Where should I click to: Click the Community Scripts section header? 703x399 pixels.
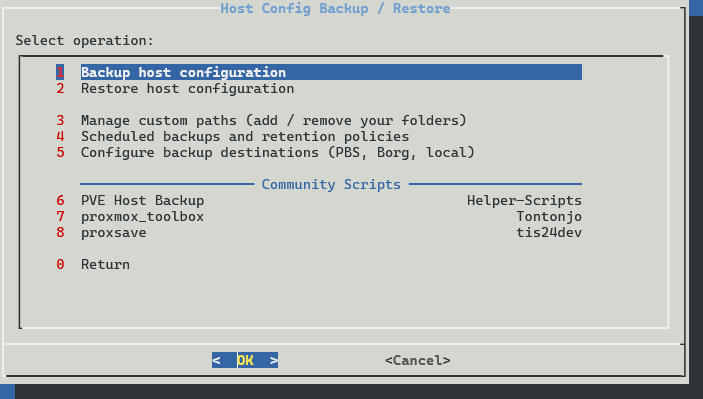(x=331, y=184)
